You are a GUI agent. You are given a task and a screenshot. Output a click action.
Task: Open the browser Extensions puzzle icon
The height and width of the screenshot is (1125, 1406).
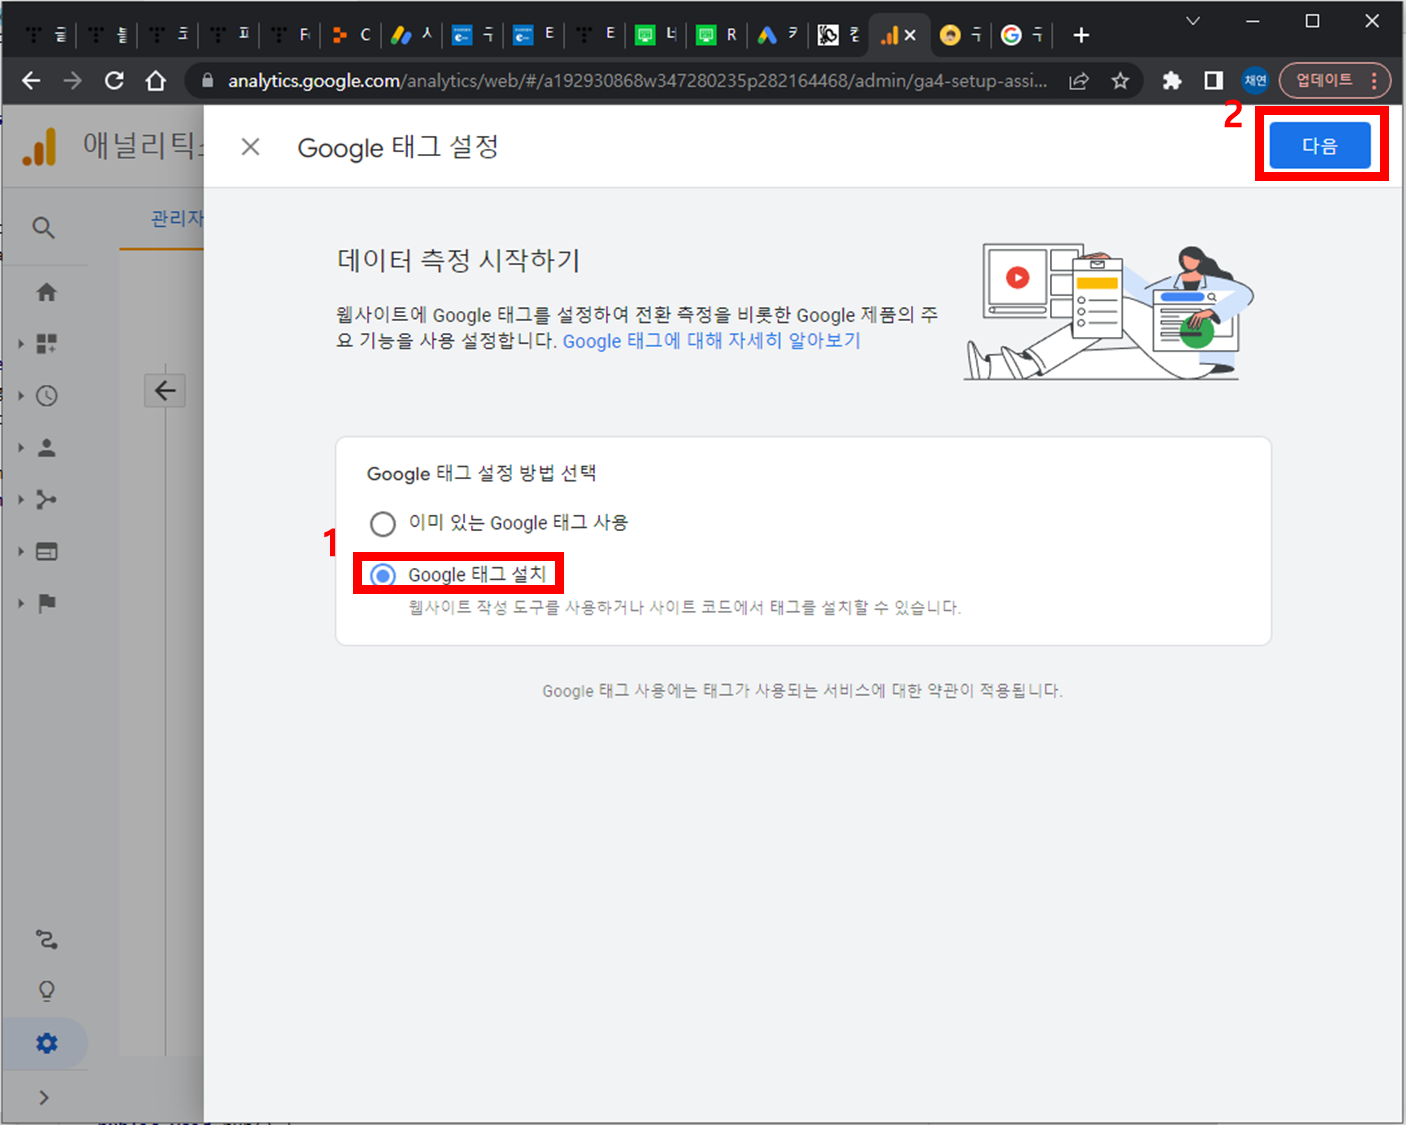pos(1172,81)
